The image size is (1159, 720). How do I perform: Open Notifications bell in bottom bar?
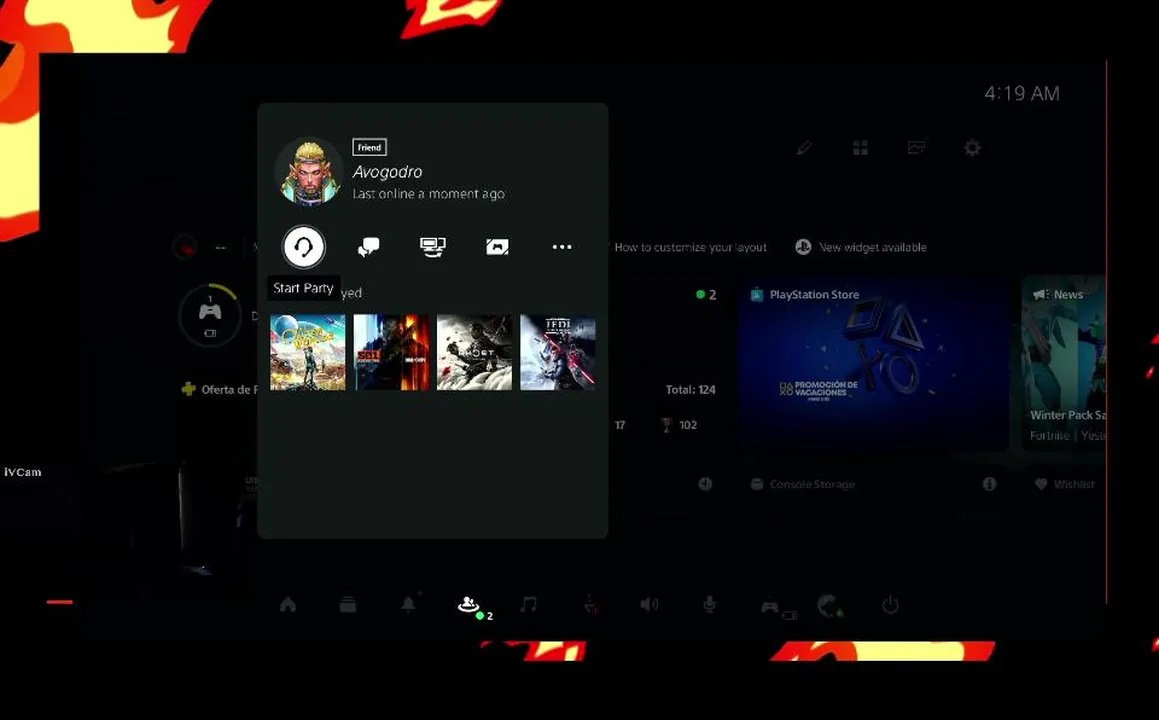click(408, 604)
